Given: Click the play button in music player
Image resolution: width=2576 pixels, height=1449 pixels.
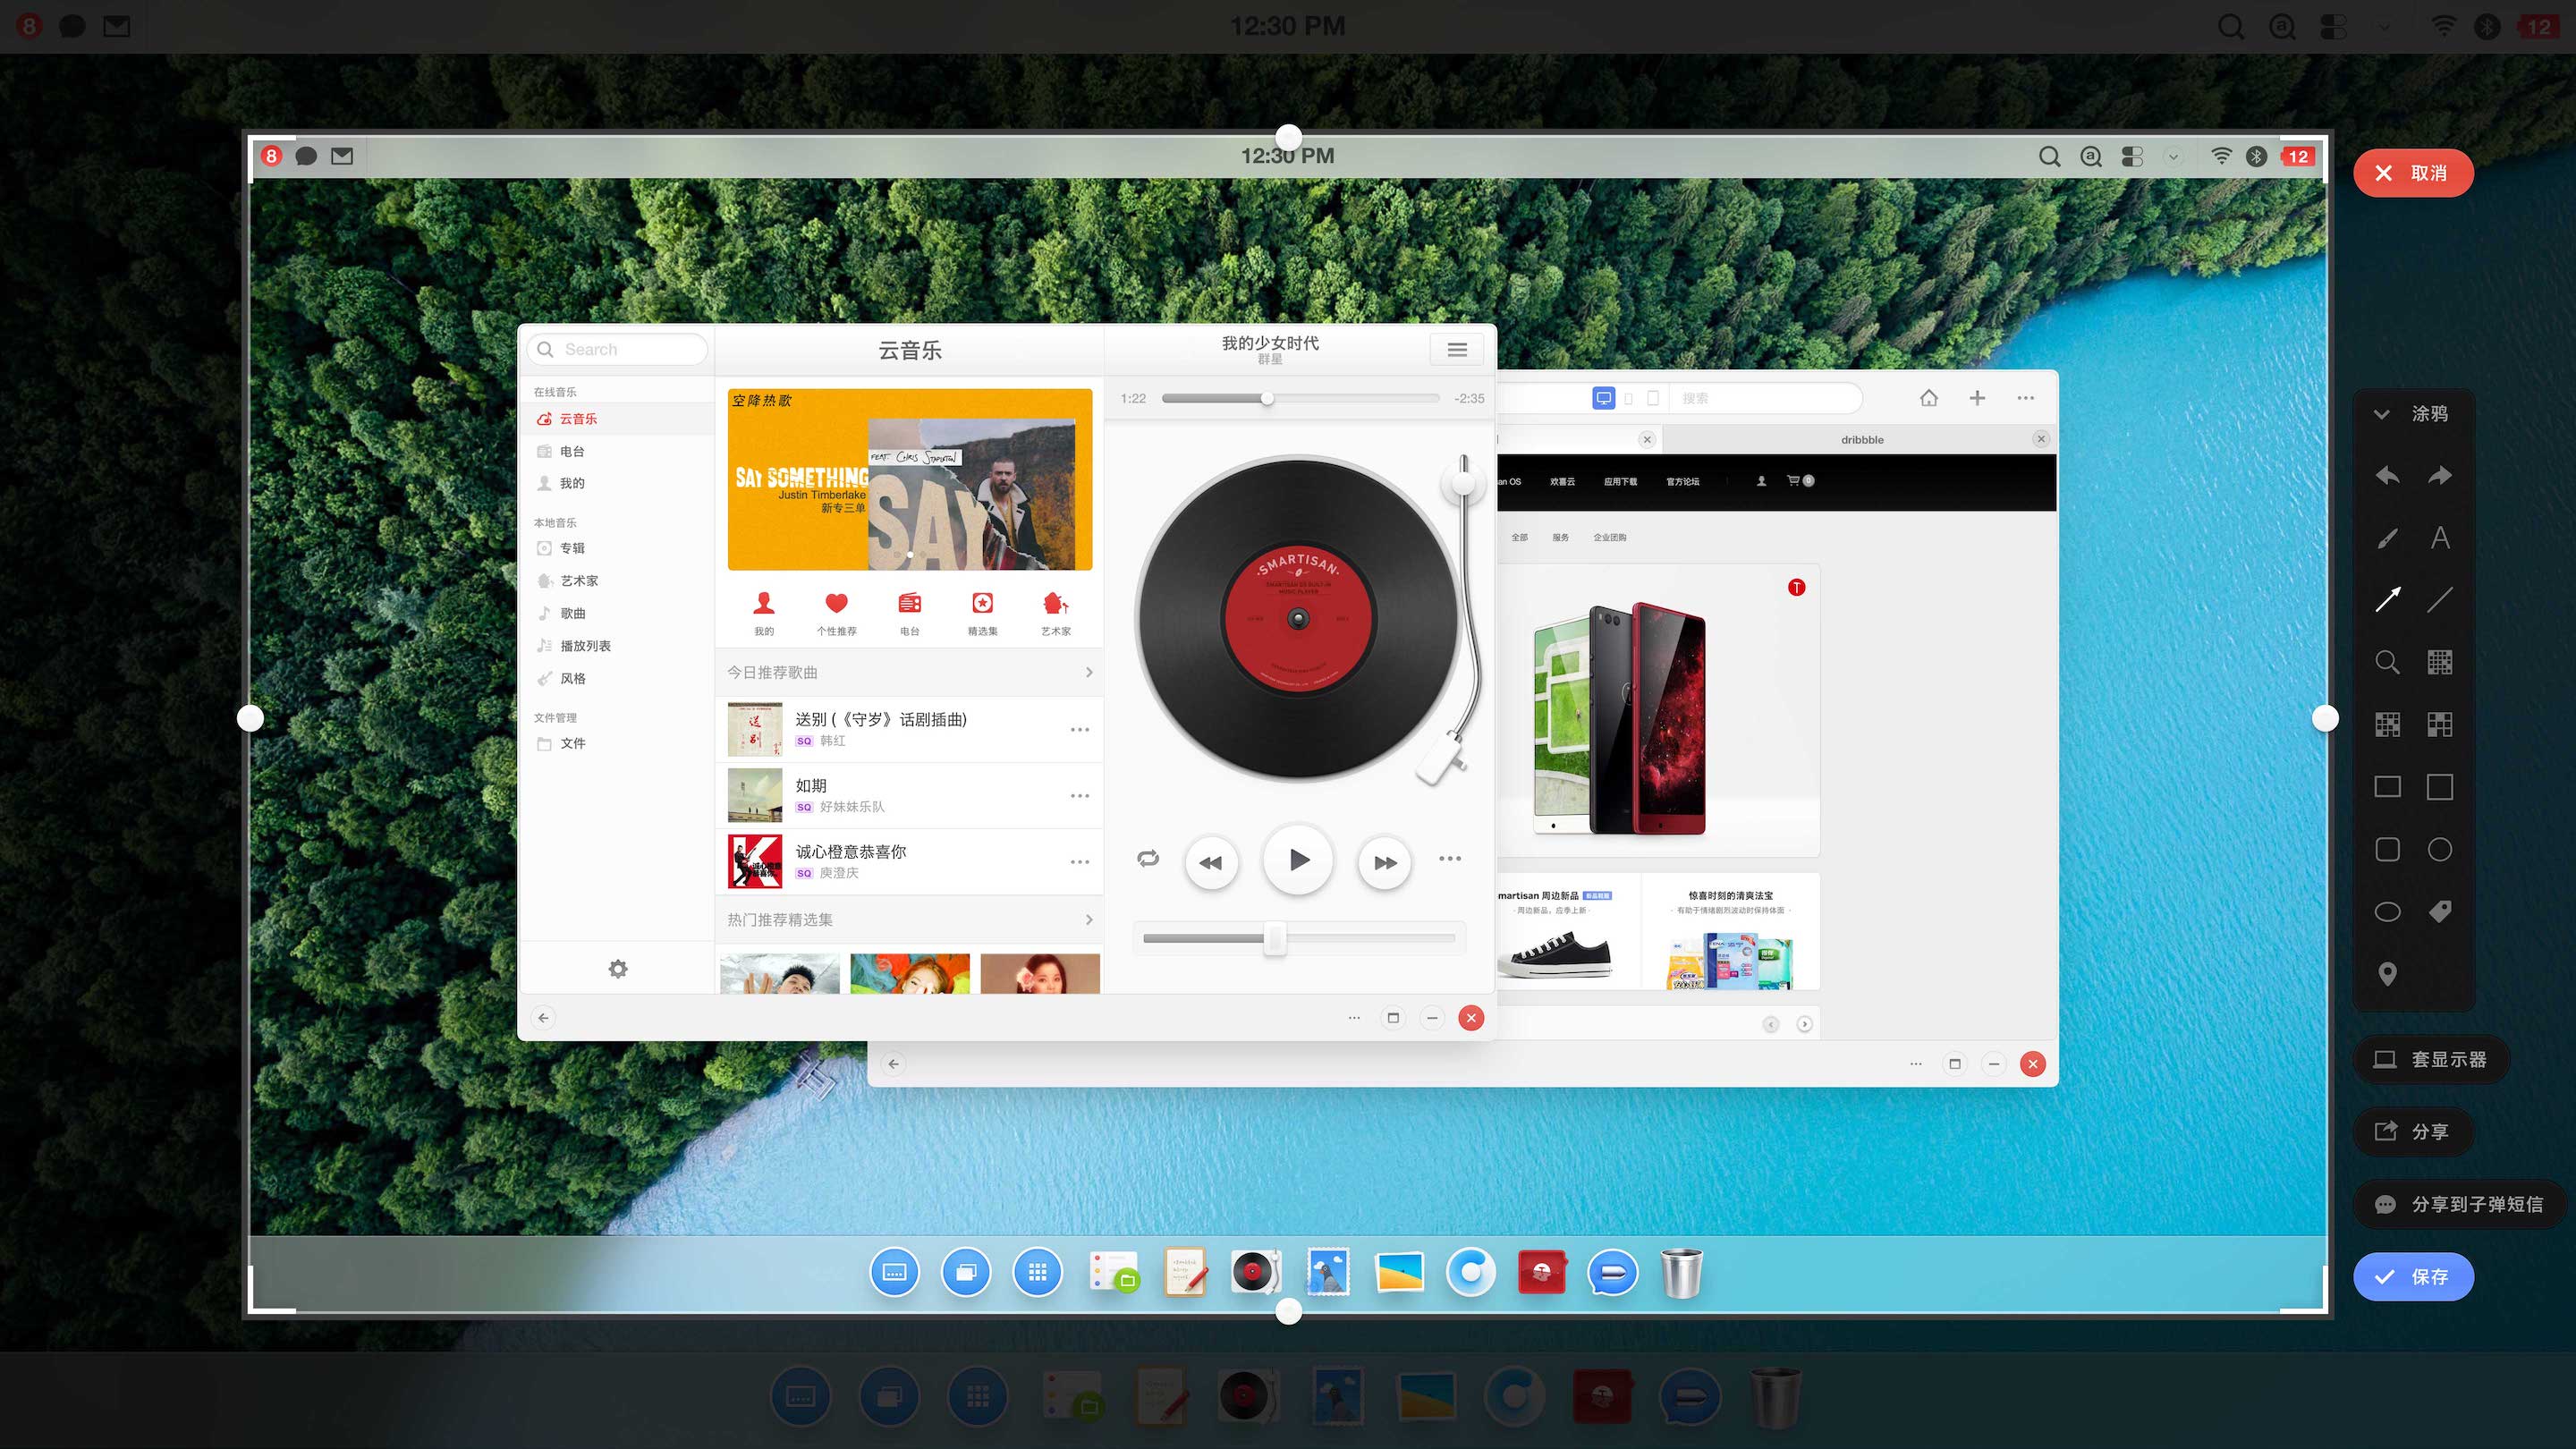Looking at the screenshot, I should [x=1298, y=860].
